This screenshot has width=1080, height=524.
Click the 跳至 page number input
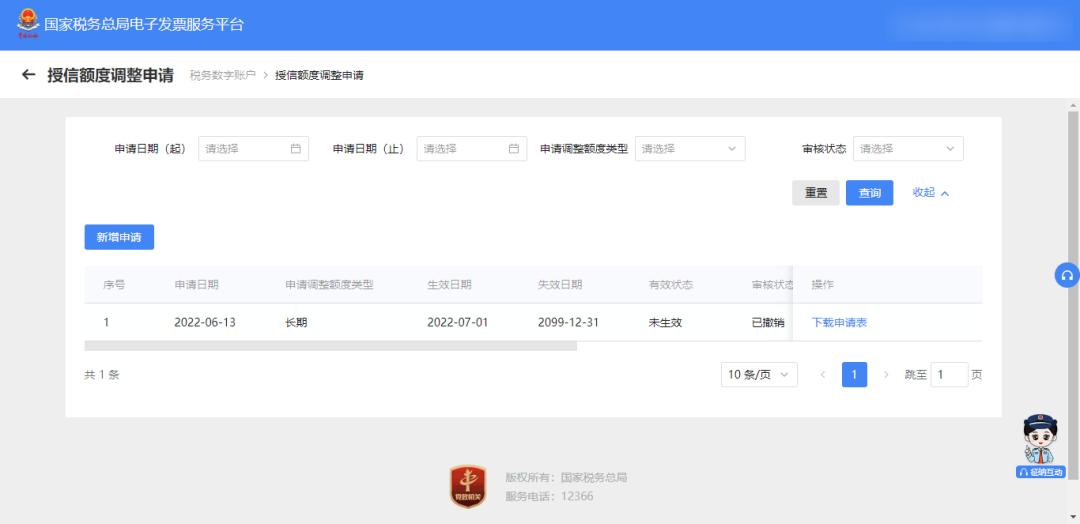click(x=948, y=375)
